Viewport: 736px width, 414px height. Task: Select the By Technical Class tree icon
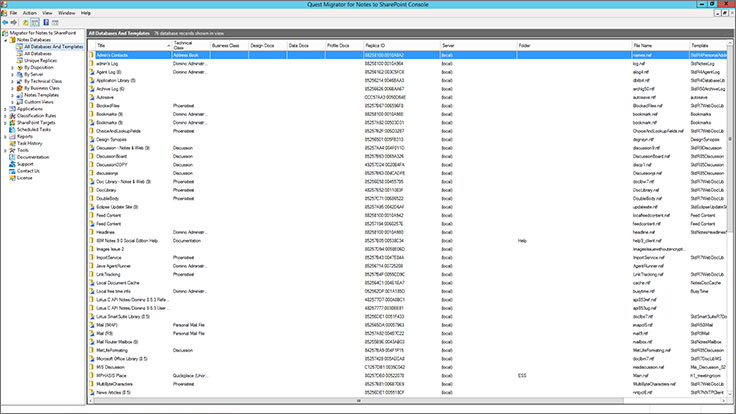[x=20, y=81]
